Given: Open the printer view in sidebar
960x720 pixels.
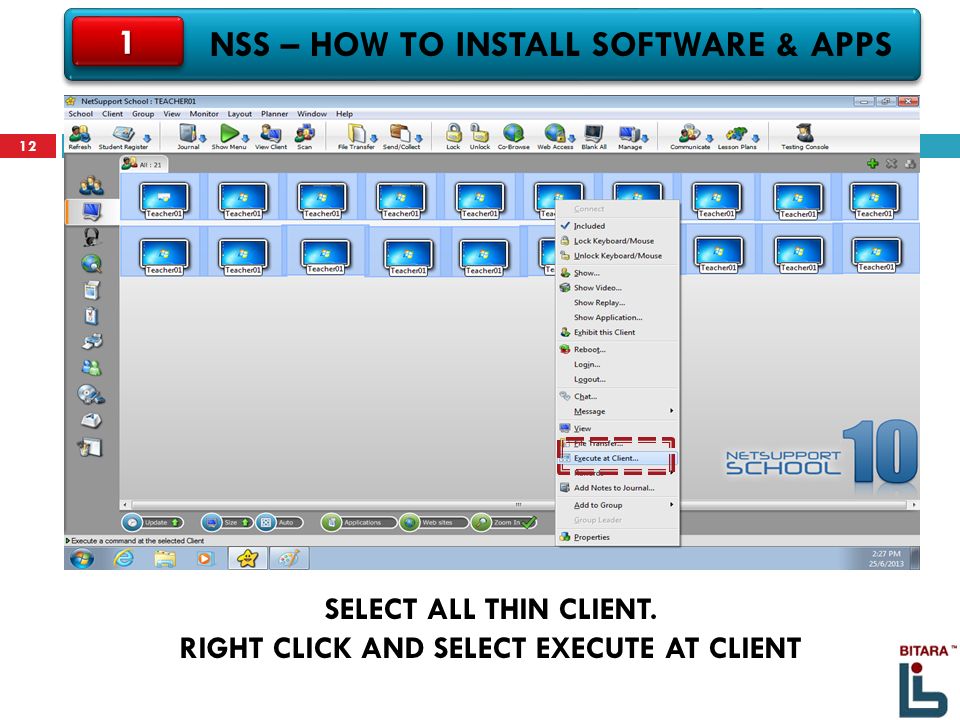Looking at the screenshot, I should point(92,342).
